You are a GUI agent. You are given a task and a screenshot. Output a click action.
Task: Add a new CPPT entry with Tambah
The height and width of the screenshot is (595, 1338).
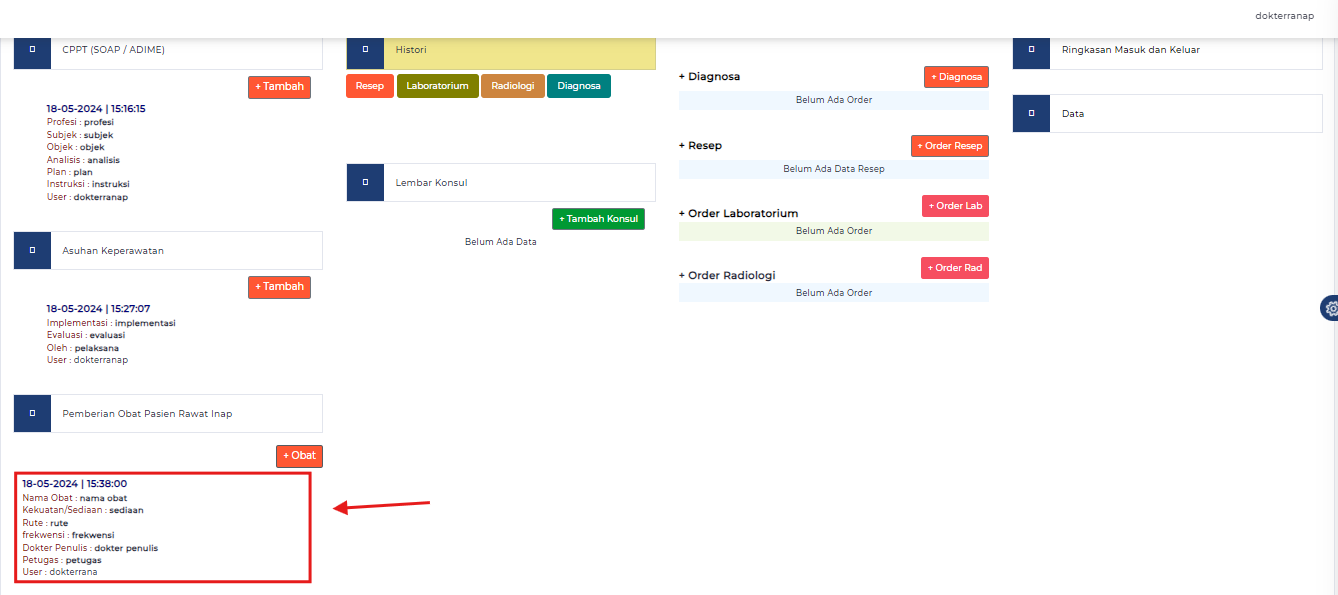point(279,87)
